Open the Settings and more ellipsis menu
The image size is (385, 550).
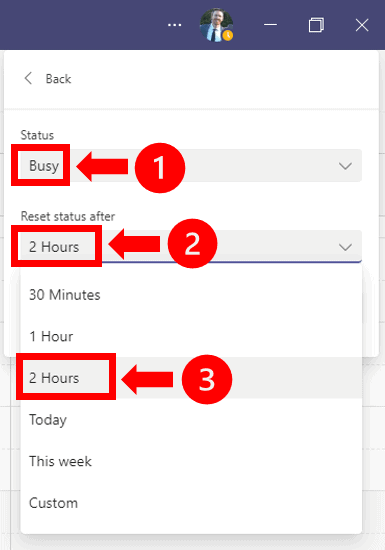coord(174,25)
